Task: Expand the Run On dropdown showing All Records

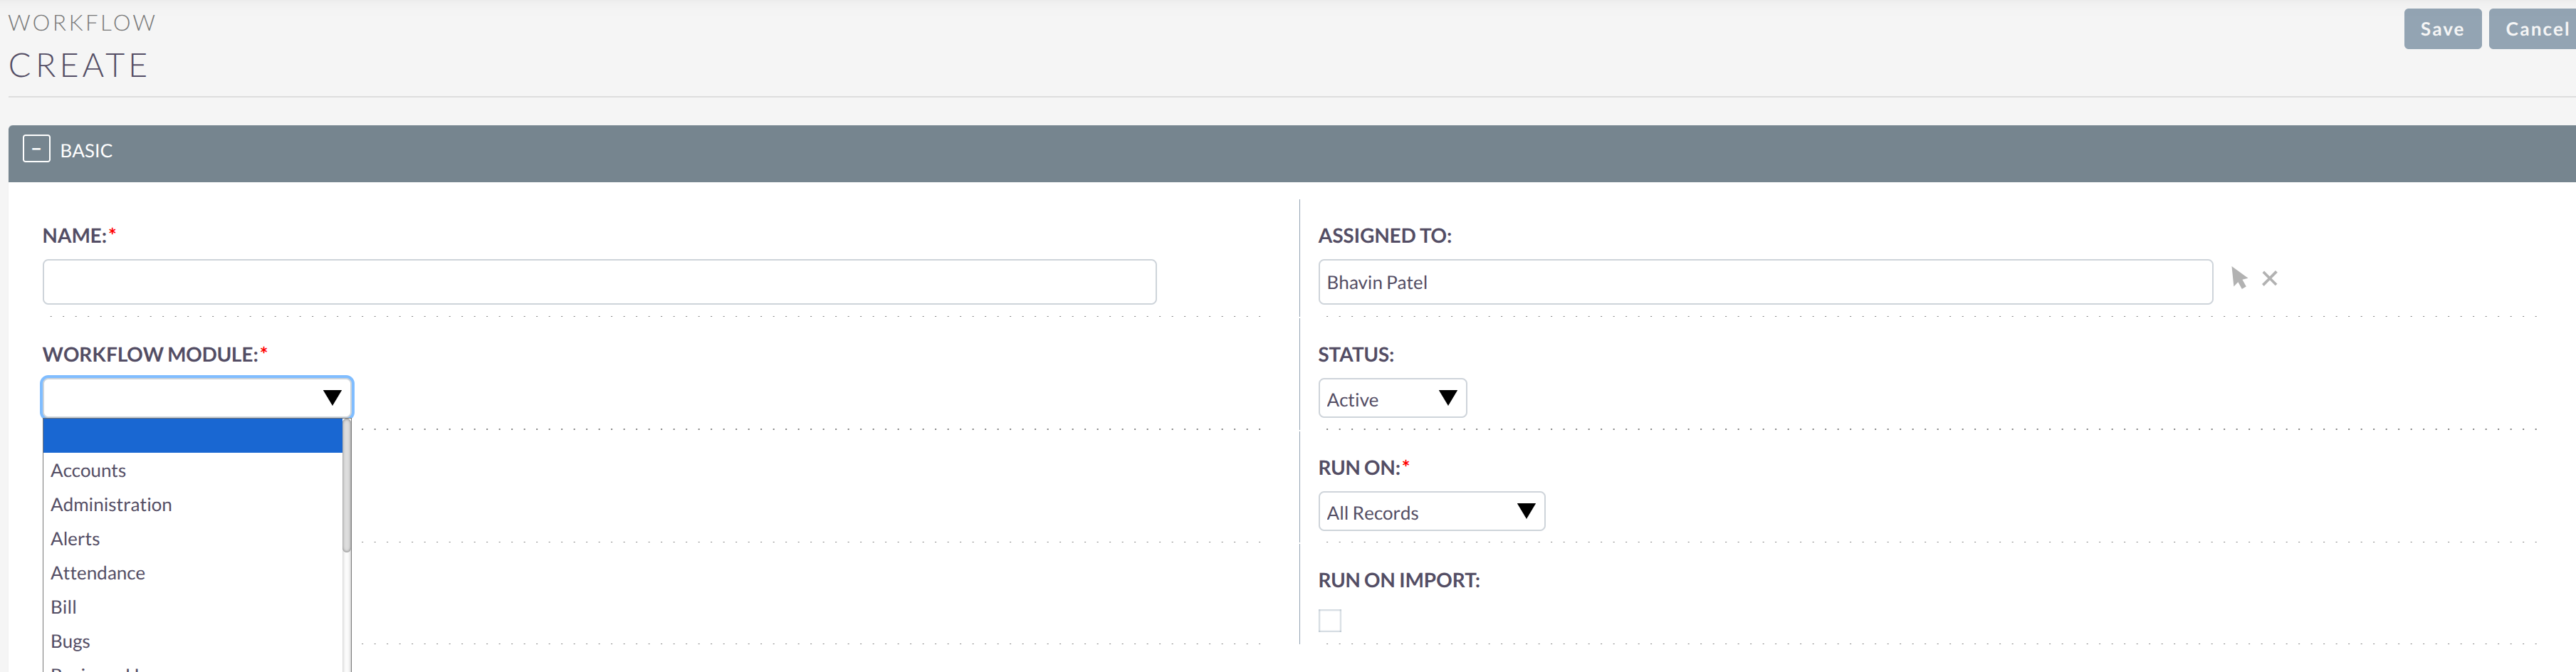Action: (1430, 512)
